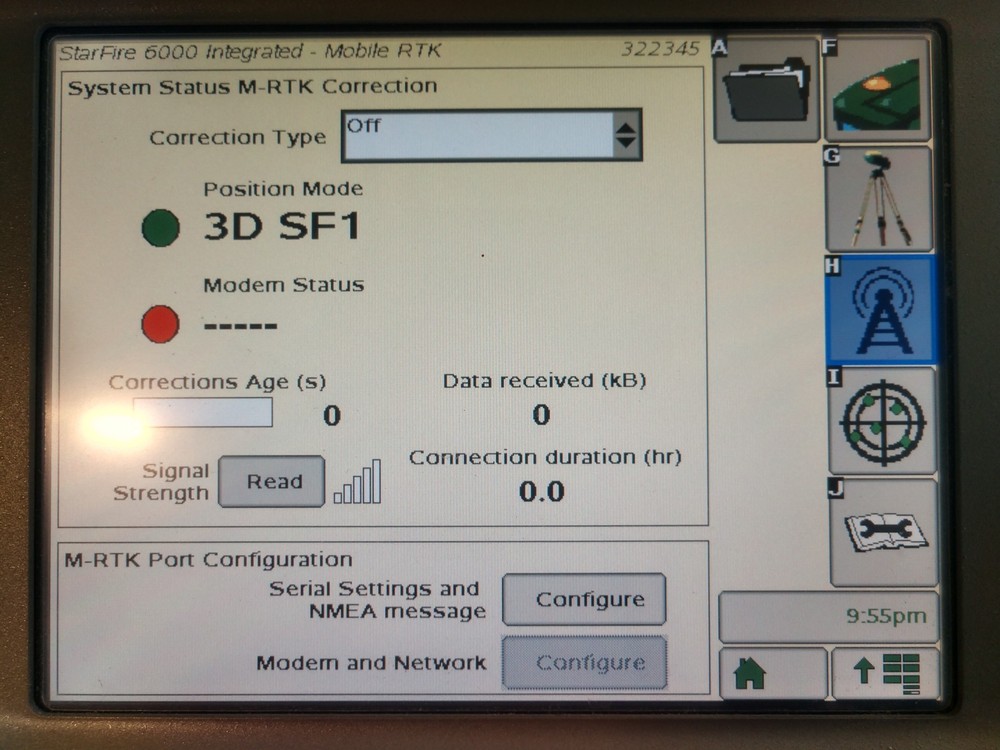This screenshot has width=1000, height=750.
Task: Click the System Status M-RTK Correction heading
Action: point(253,86)
